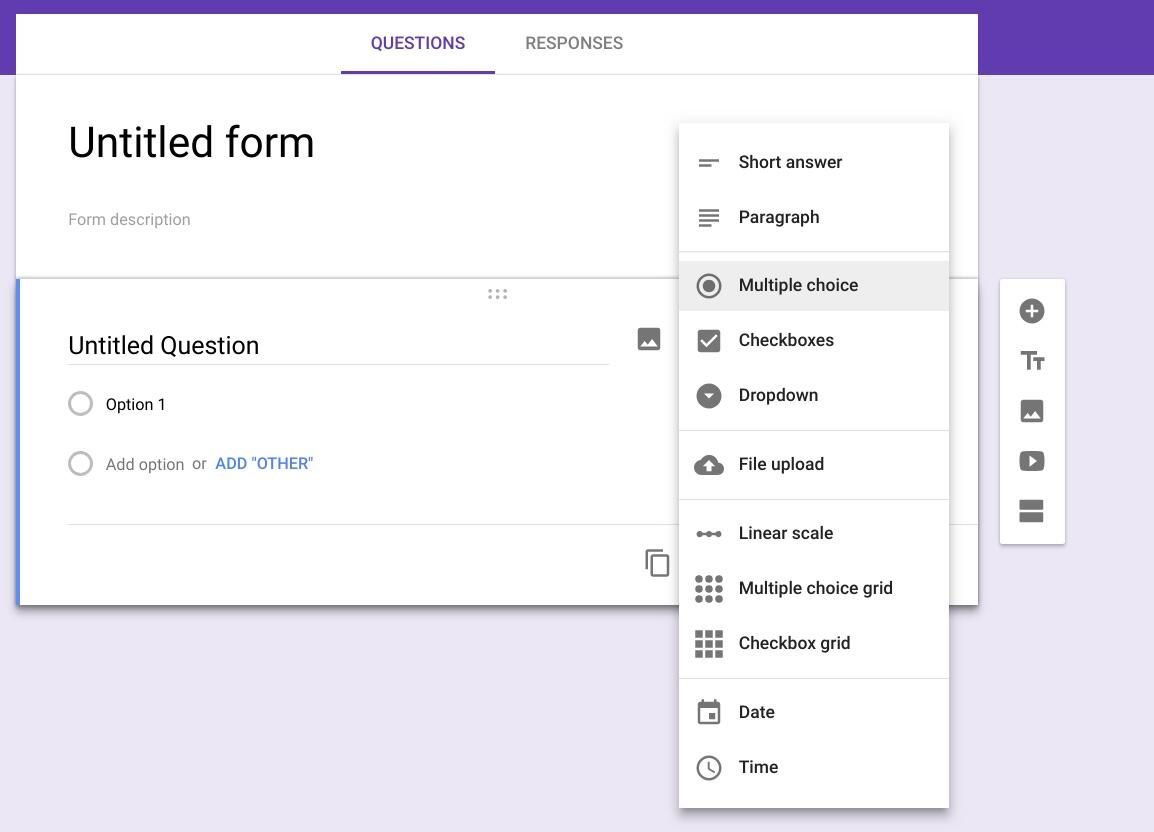Click the ADD "OTHER" link

pos(263,464)
